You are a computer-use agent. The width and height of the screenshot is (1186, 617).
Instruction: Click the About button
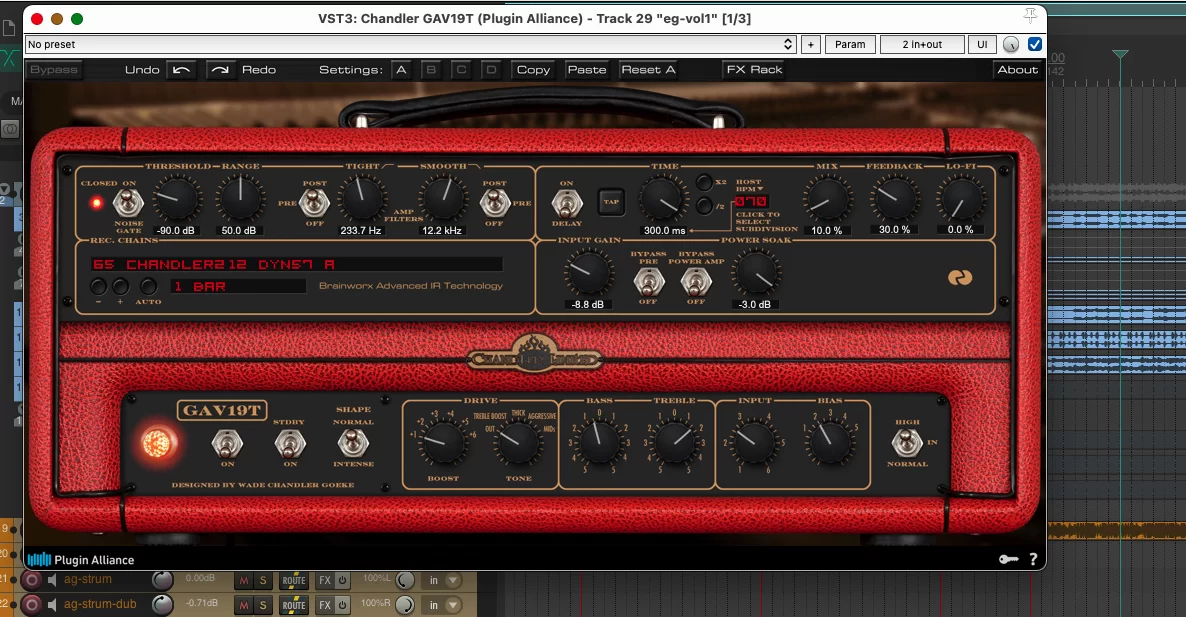click(1017, 70)
